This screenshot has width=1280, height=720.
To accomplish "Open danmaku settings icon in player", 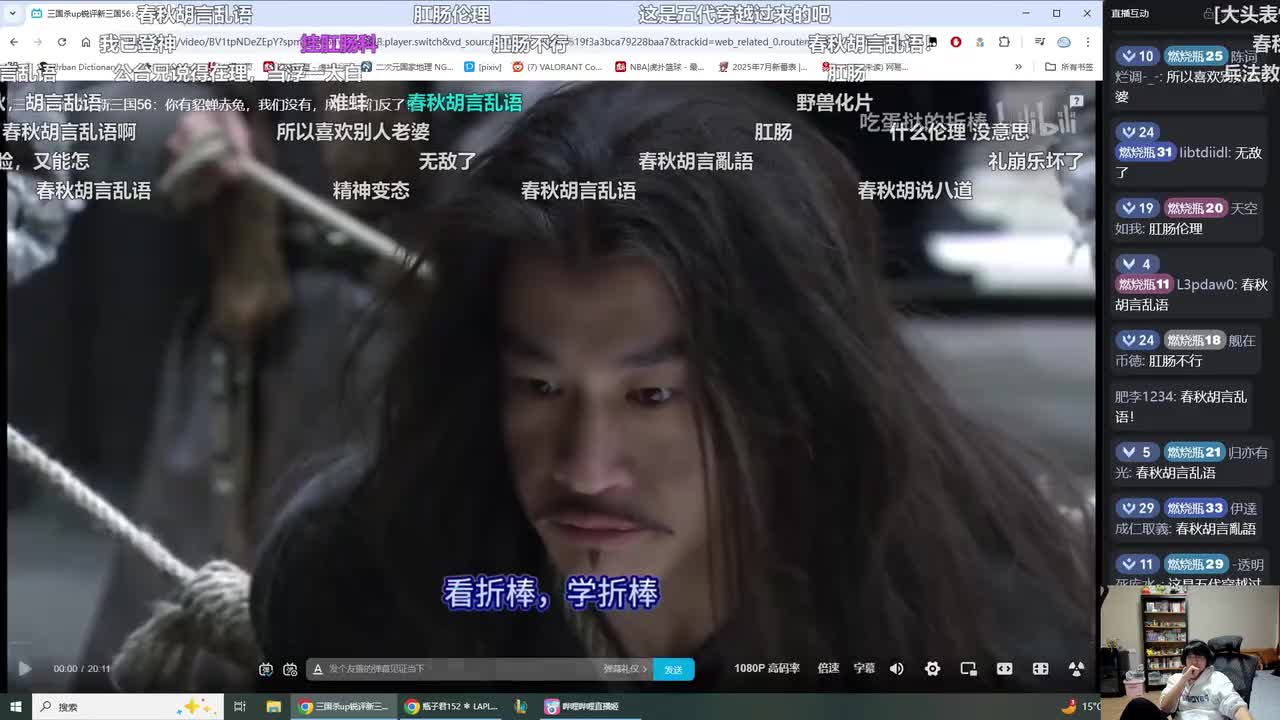I will 290,669.
